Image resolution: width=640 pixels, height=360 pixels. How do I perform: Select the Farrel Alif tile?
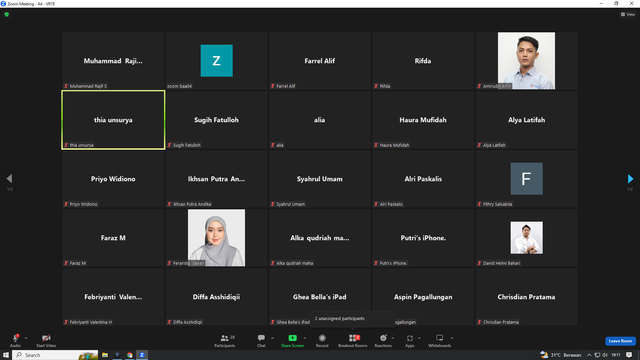[320, 60]
